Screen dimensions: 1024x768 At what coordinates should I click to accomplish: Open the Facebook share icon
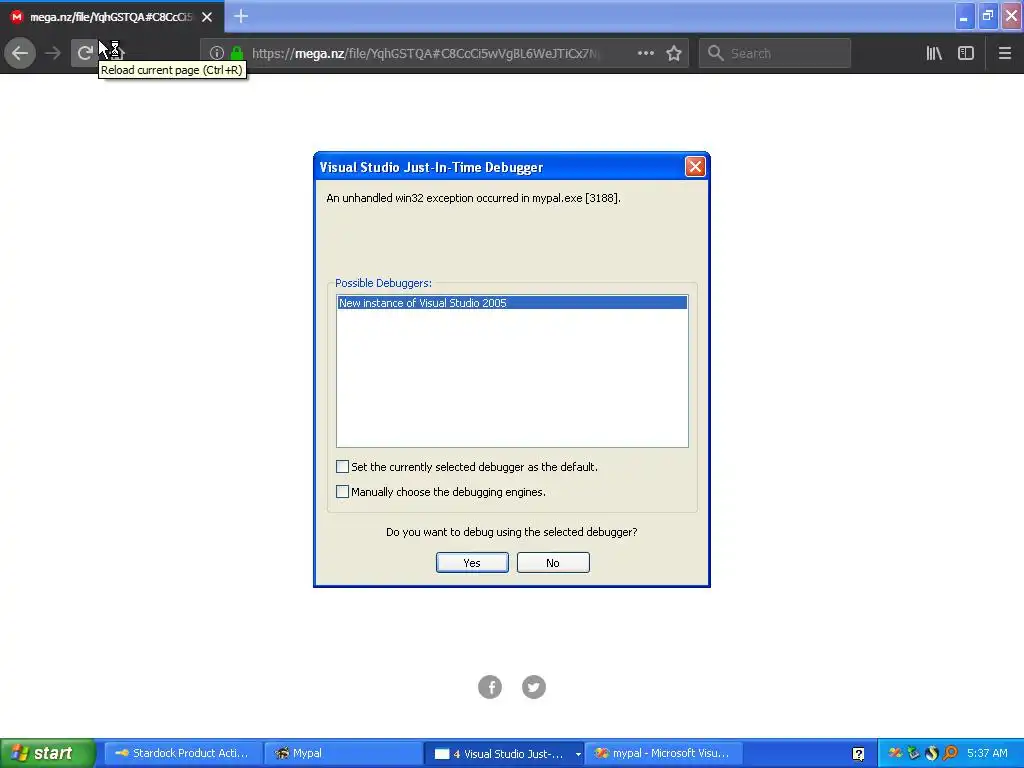490,686
